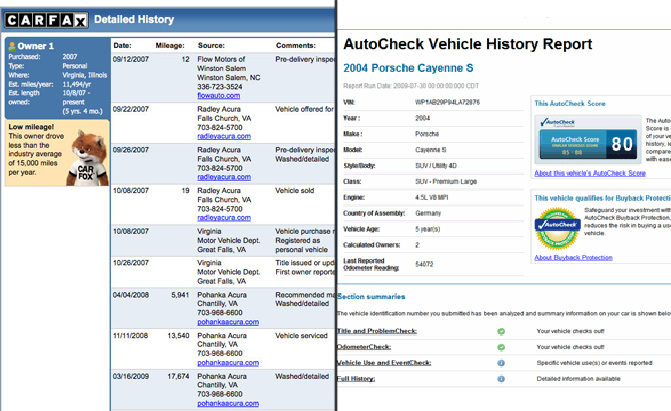671x411 pixels.
Task: Click the Engine value 4.5L V8 MPI
Action: click(432, 197)
